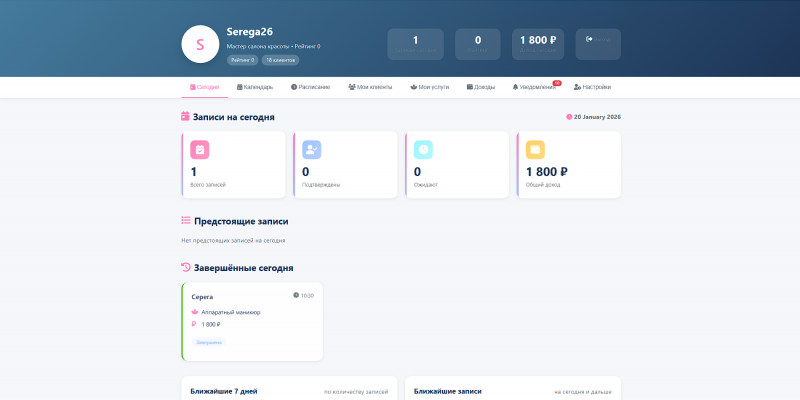Viewport: 800px width, 400px height.
Task: Click the blue confirmed user-check icon
Action: point(311,149)
